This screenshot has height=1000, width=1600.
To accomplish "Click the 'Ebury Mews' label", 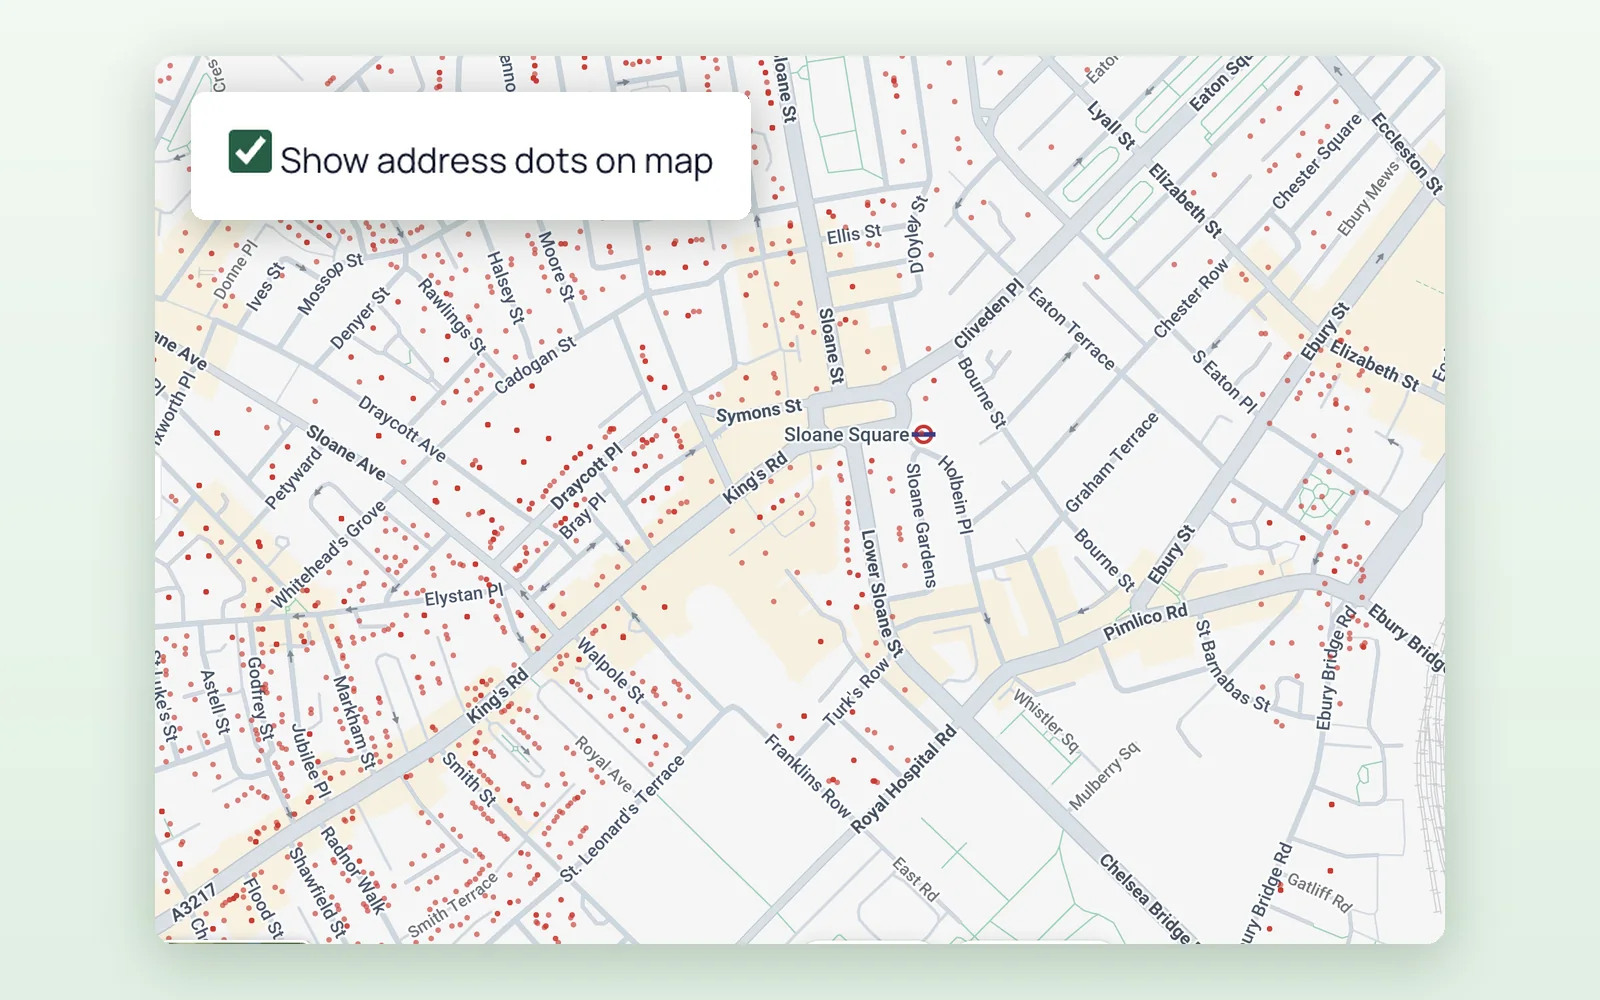I will [x=1369, y=199].
